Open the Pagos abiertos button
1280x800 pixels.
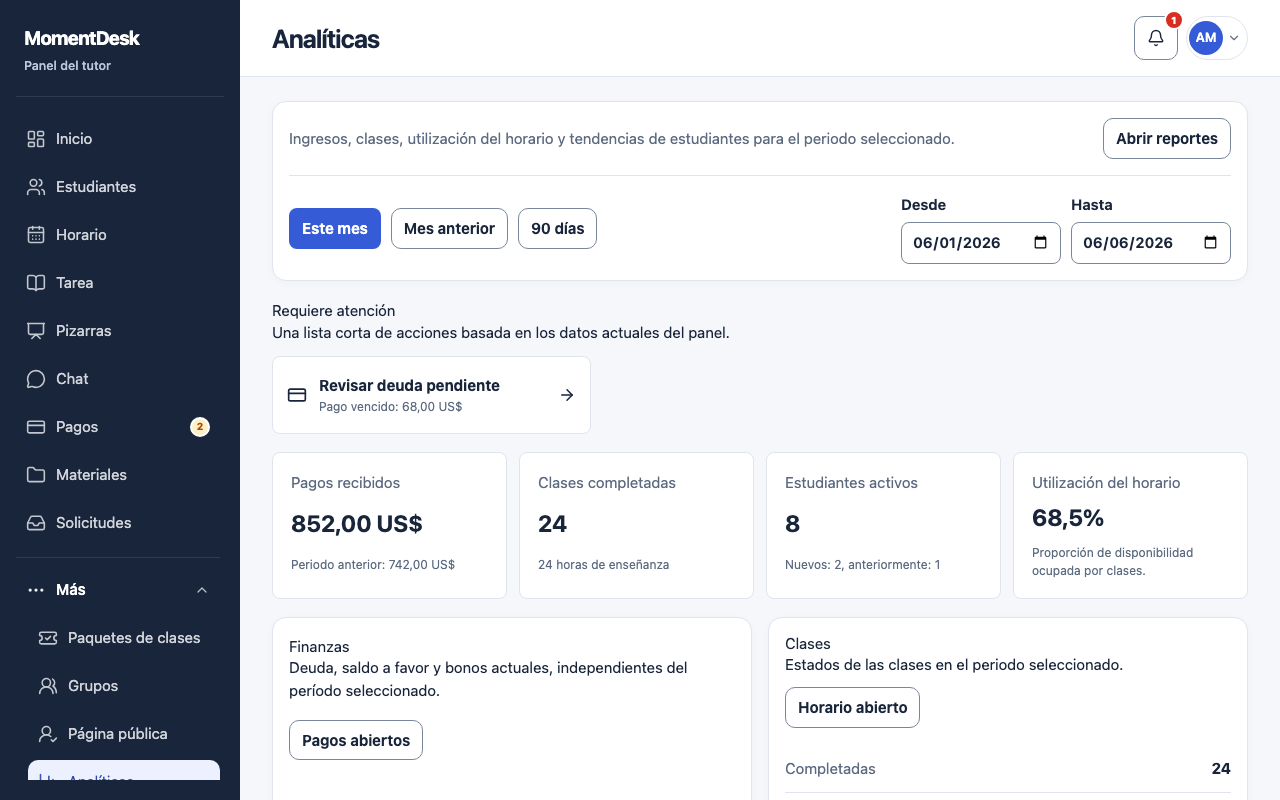[x=356, y=740]
